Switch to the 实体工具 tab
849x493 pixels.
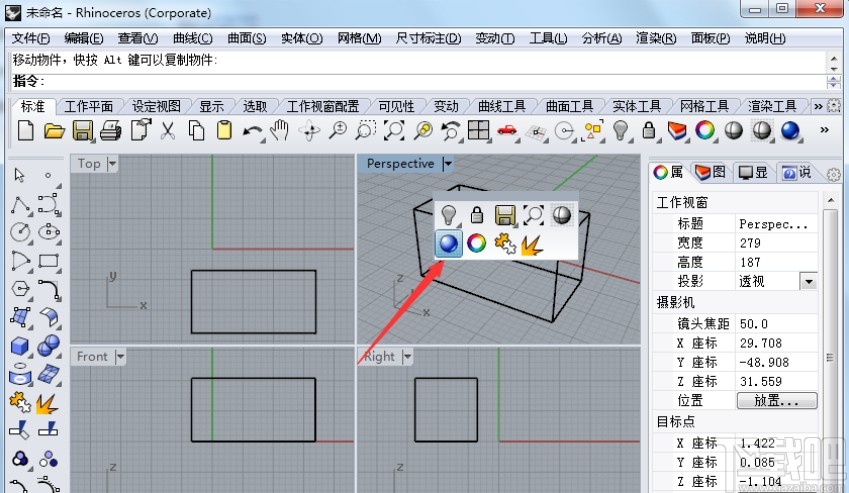pyautogui.click(x=636, y=107)
